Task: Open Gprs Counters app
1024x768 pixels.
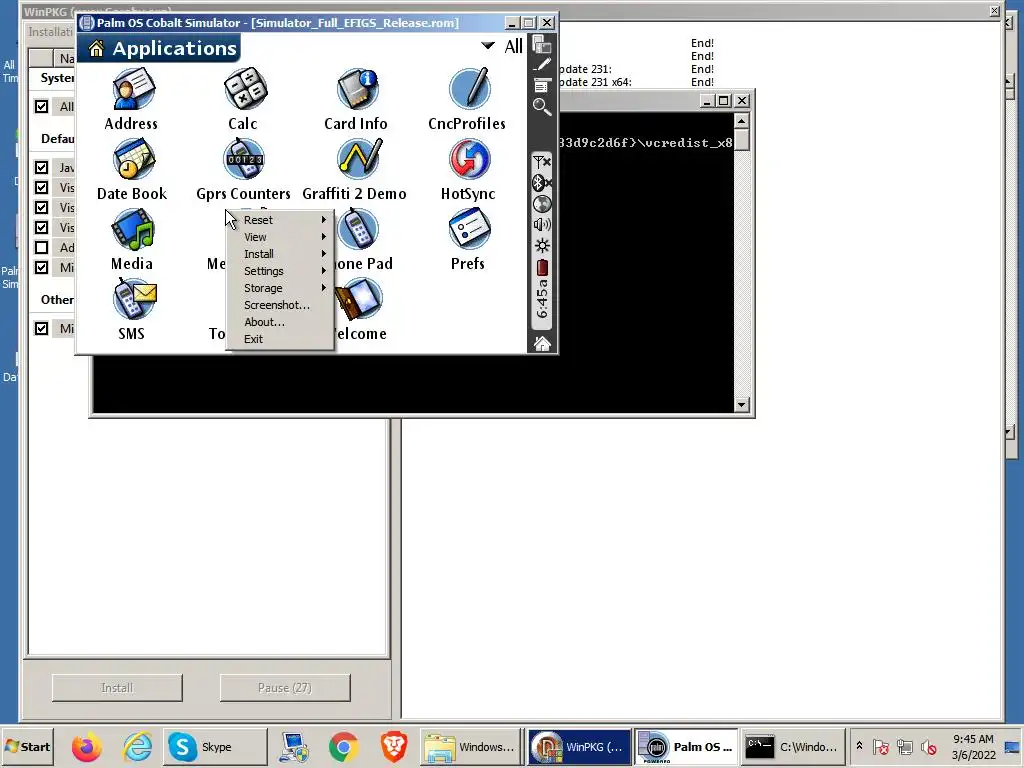Action: [x=244, y=170]
